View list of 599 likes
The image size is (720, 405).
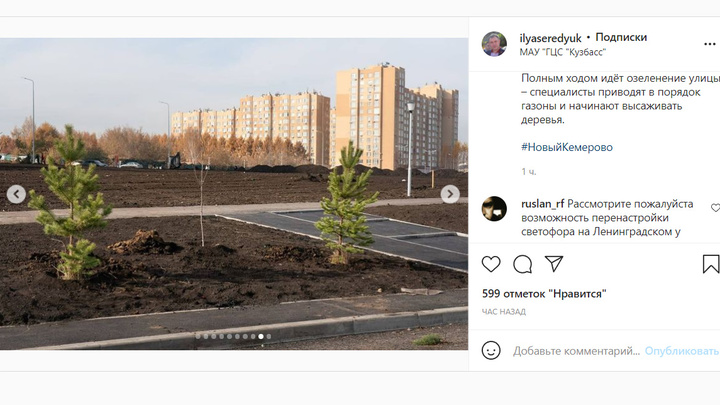(544, 293)
